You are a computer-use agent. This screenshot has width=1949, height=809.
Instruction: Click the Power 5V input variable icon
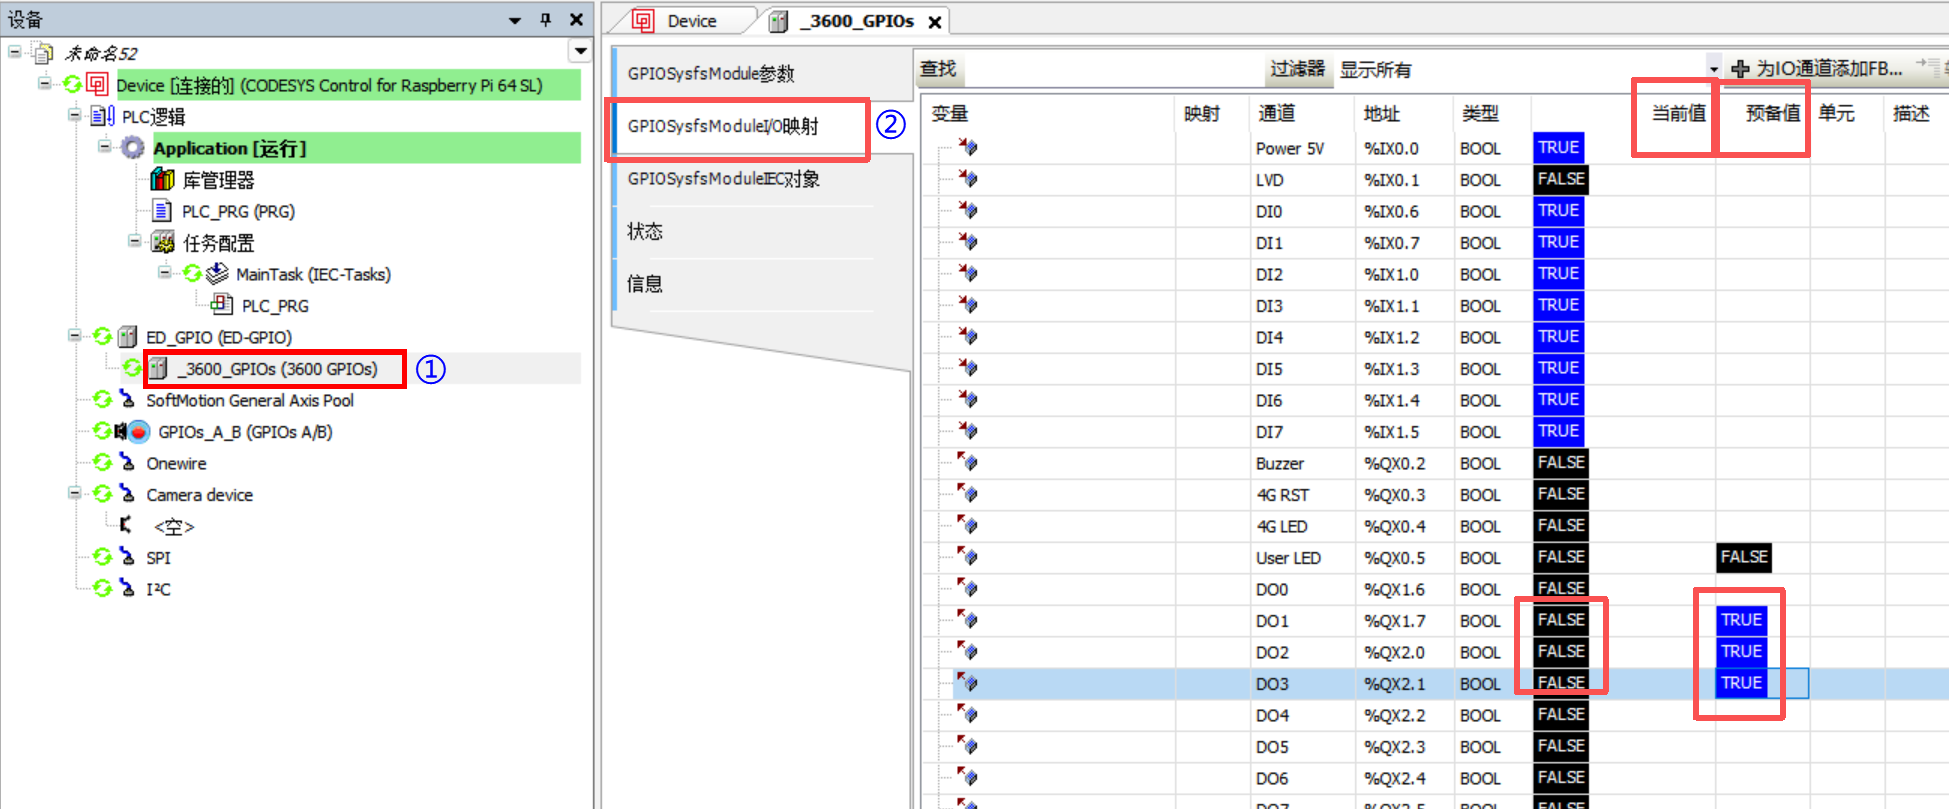pyautogui.click(x=967, y=148)
